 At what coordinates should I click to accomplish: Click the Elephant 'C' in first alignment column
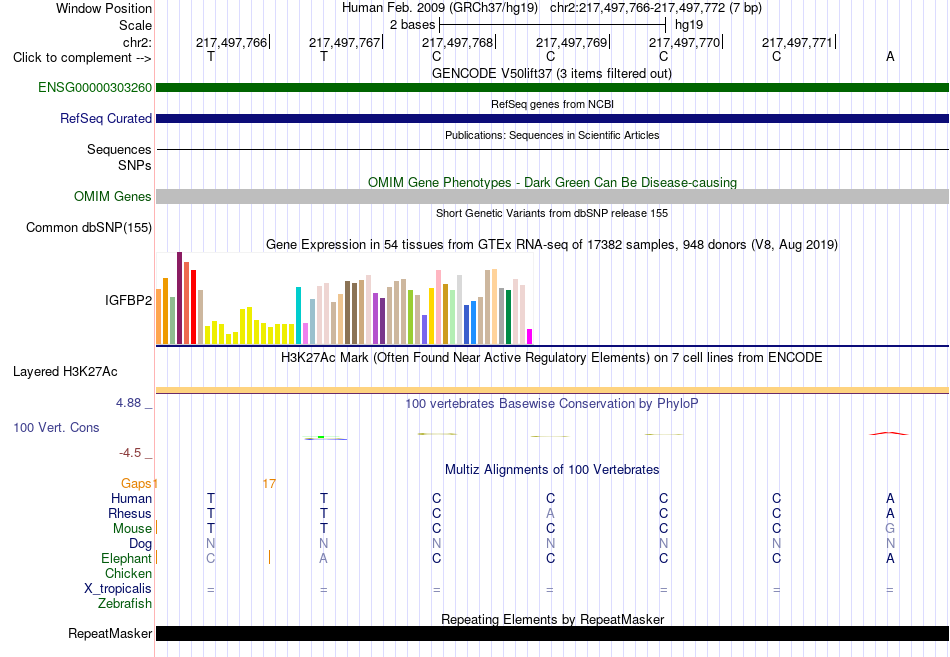[x=210, y=559]
